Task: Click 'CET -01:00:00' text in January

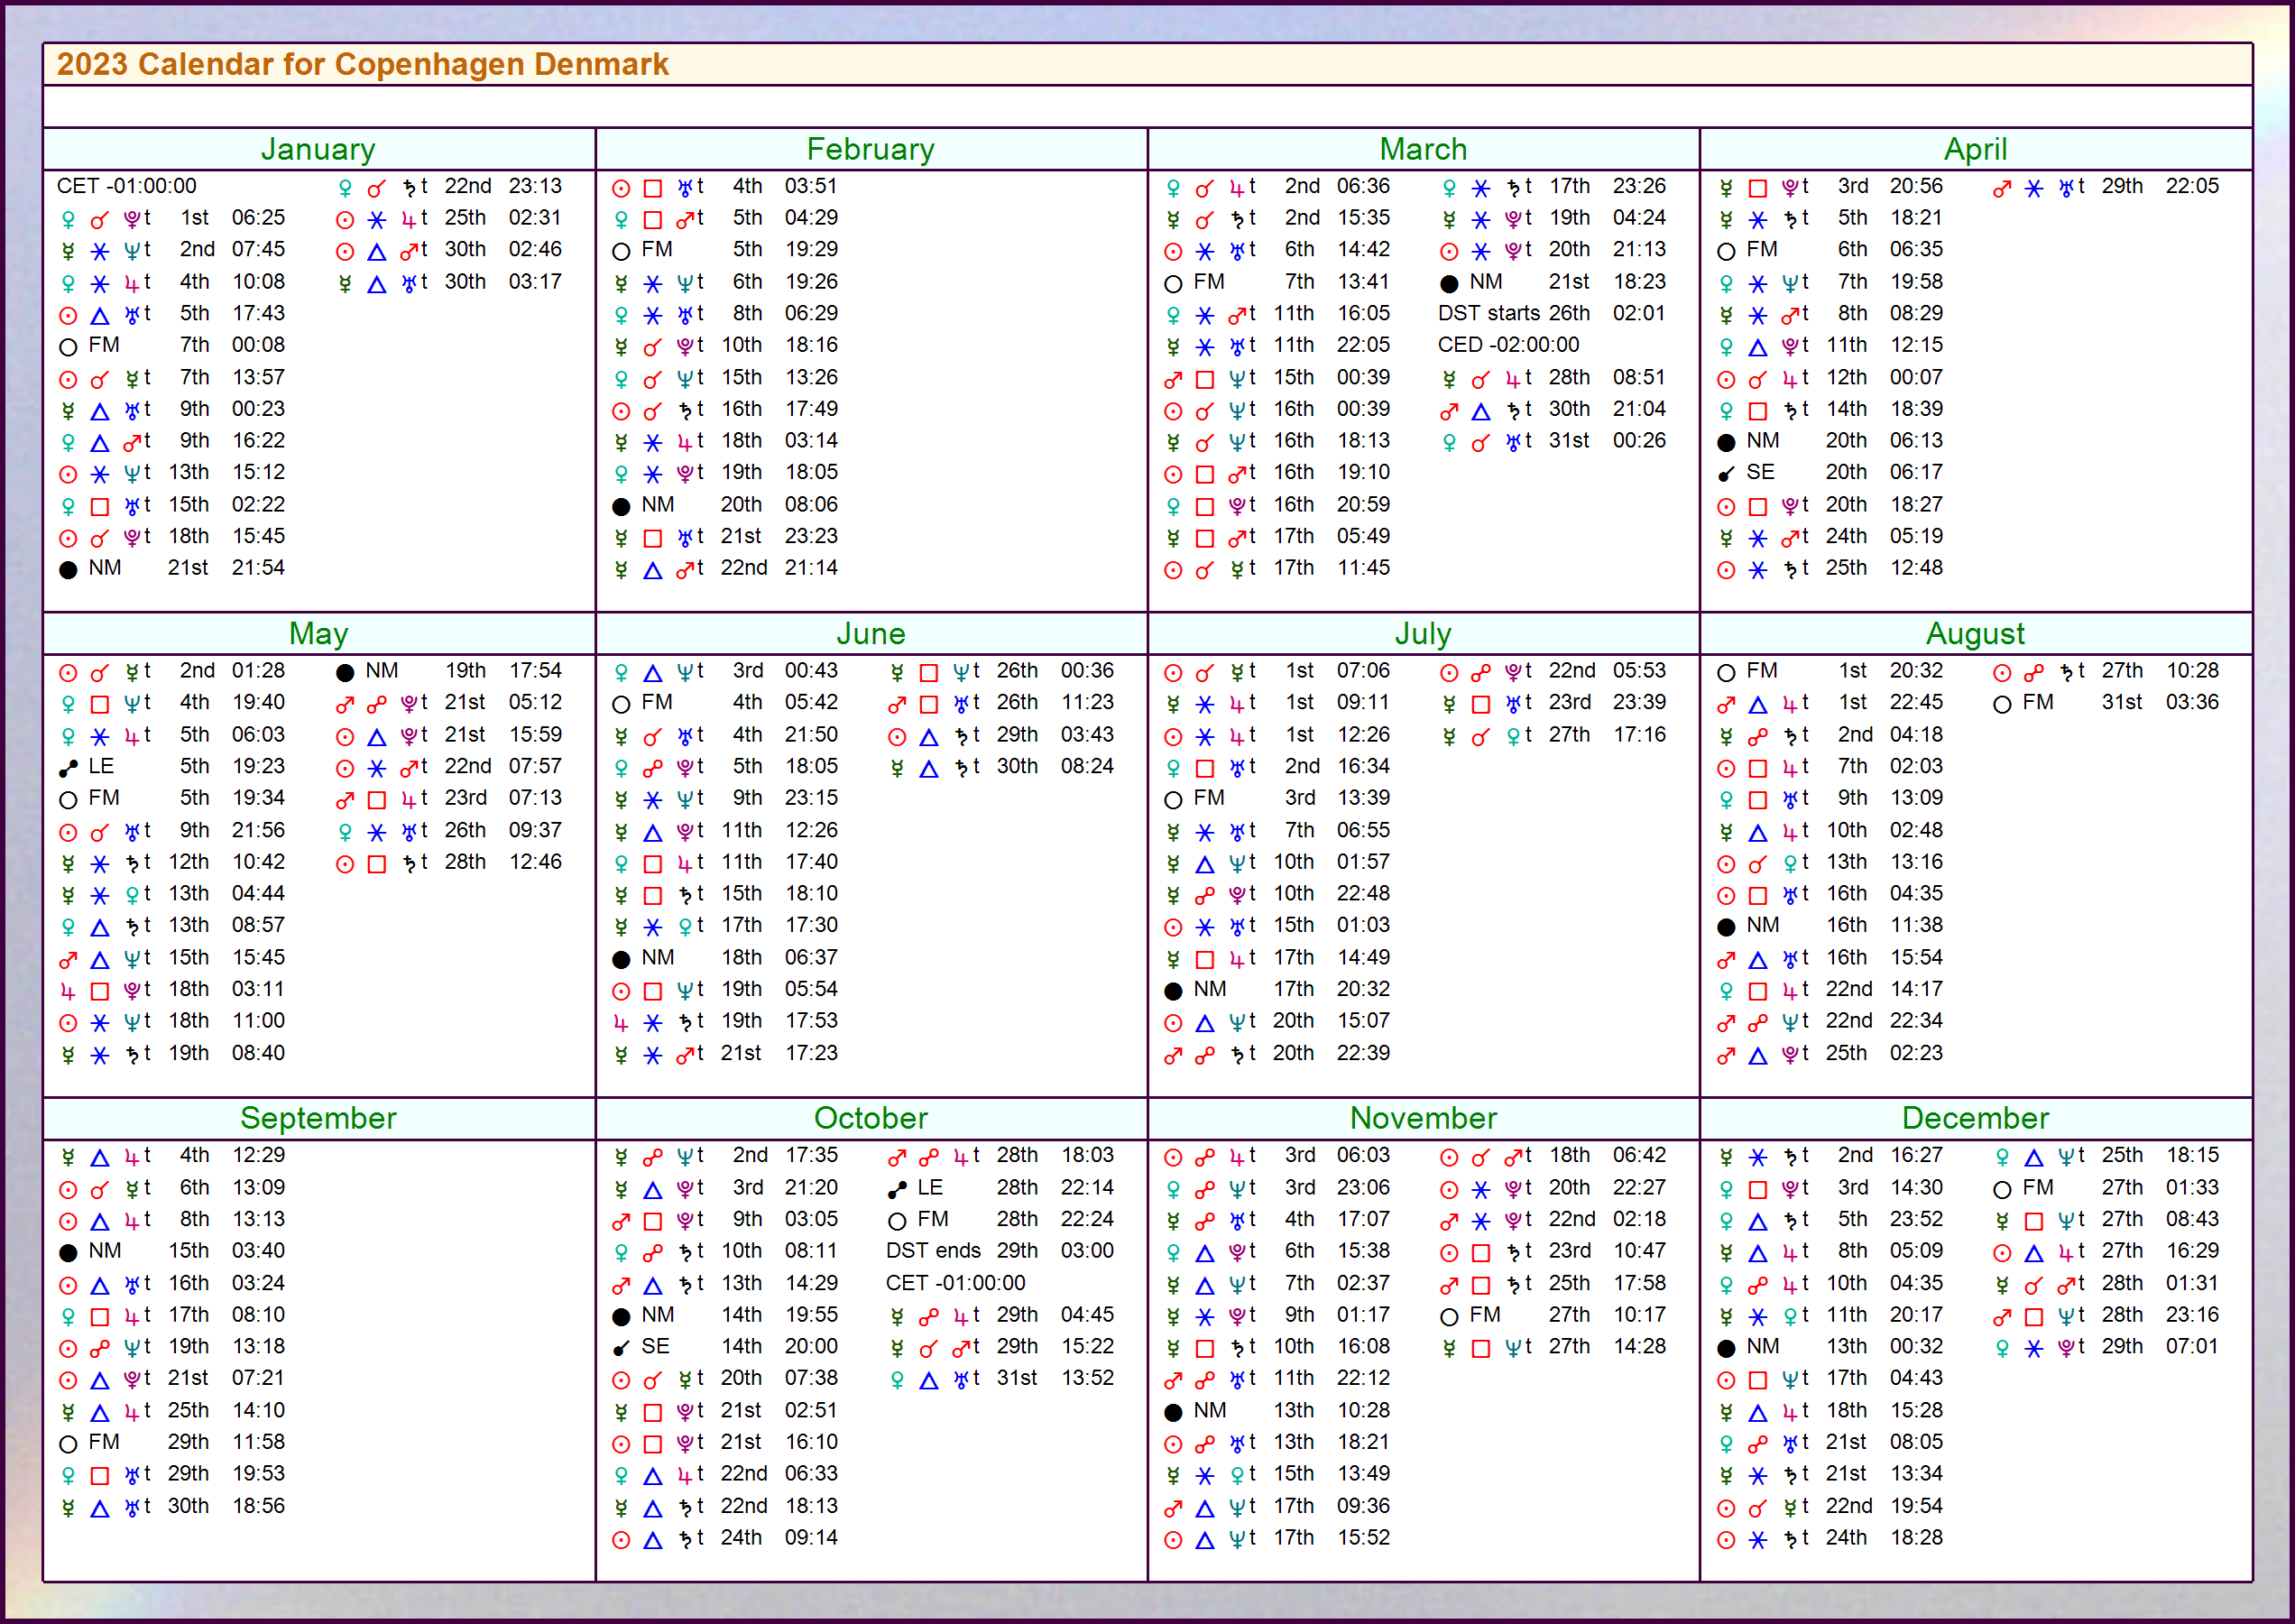Action: [x=126, y=186]
